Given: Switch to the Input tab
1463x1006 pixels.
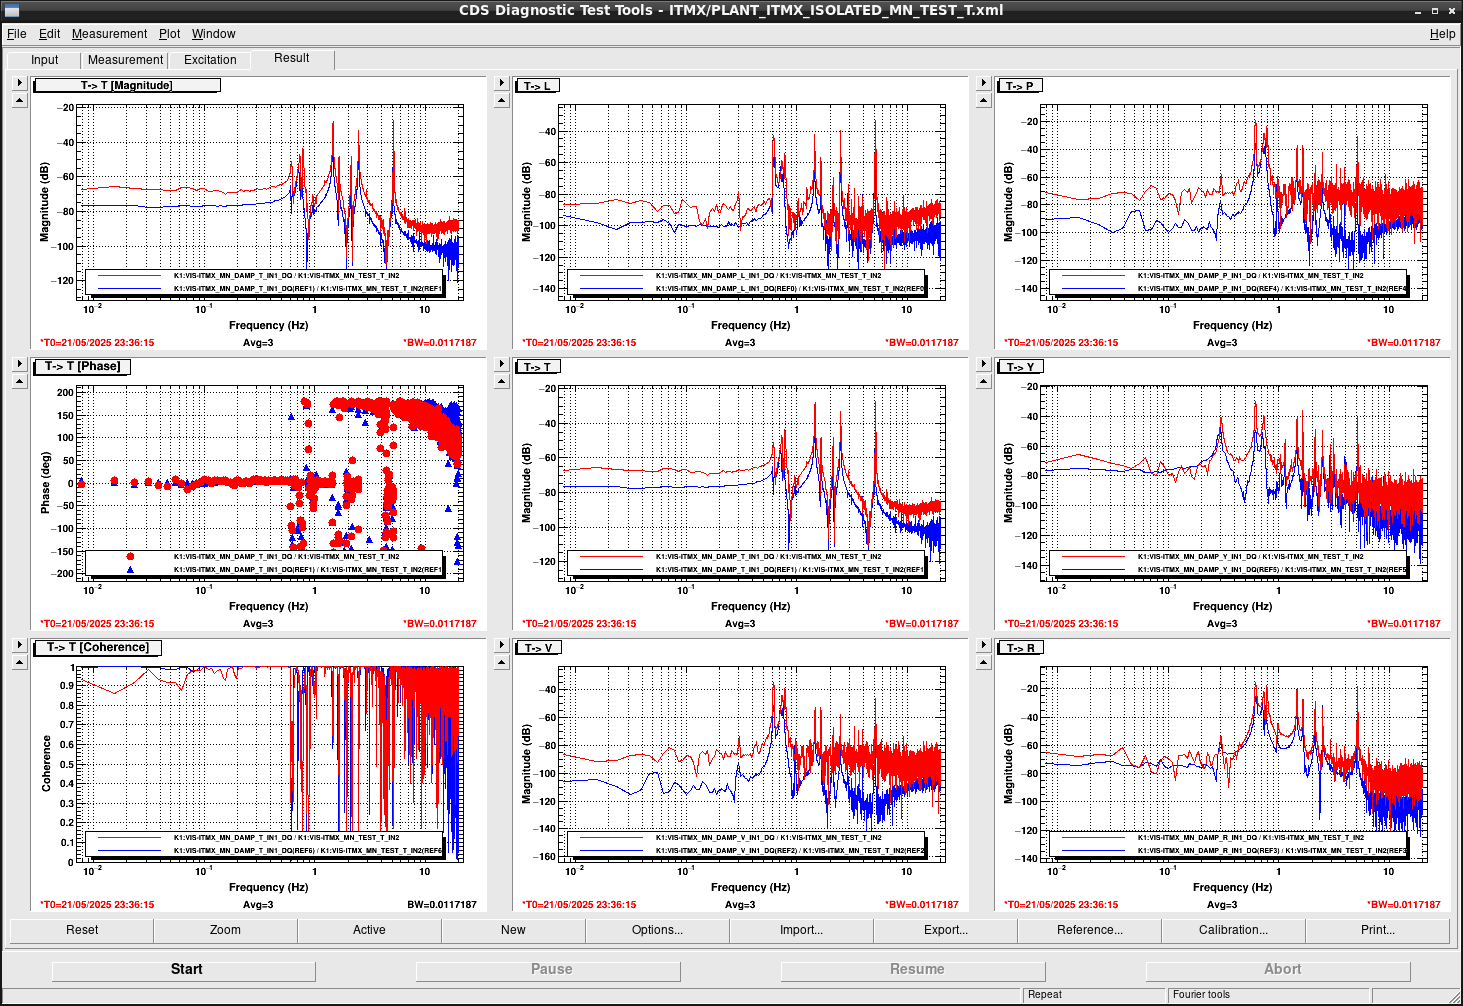Looking at the screenshot, I should point(44,60).
